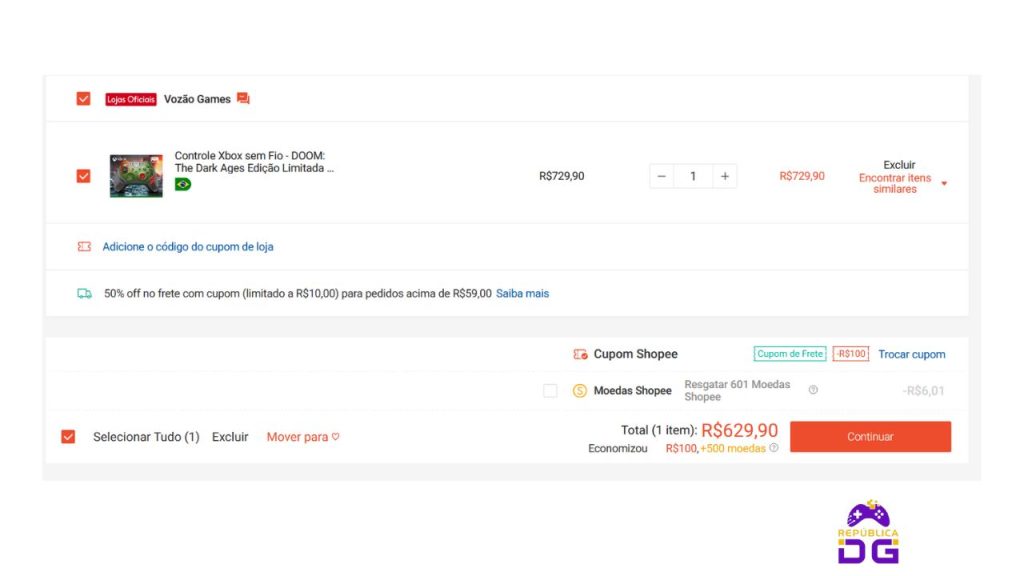Click the quantity field showing 1
The width and height of the screenshot is (1024, 576).
pos(693,176)
